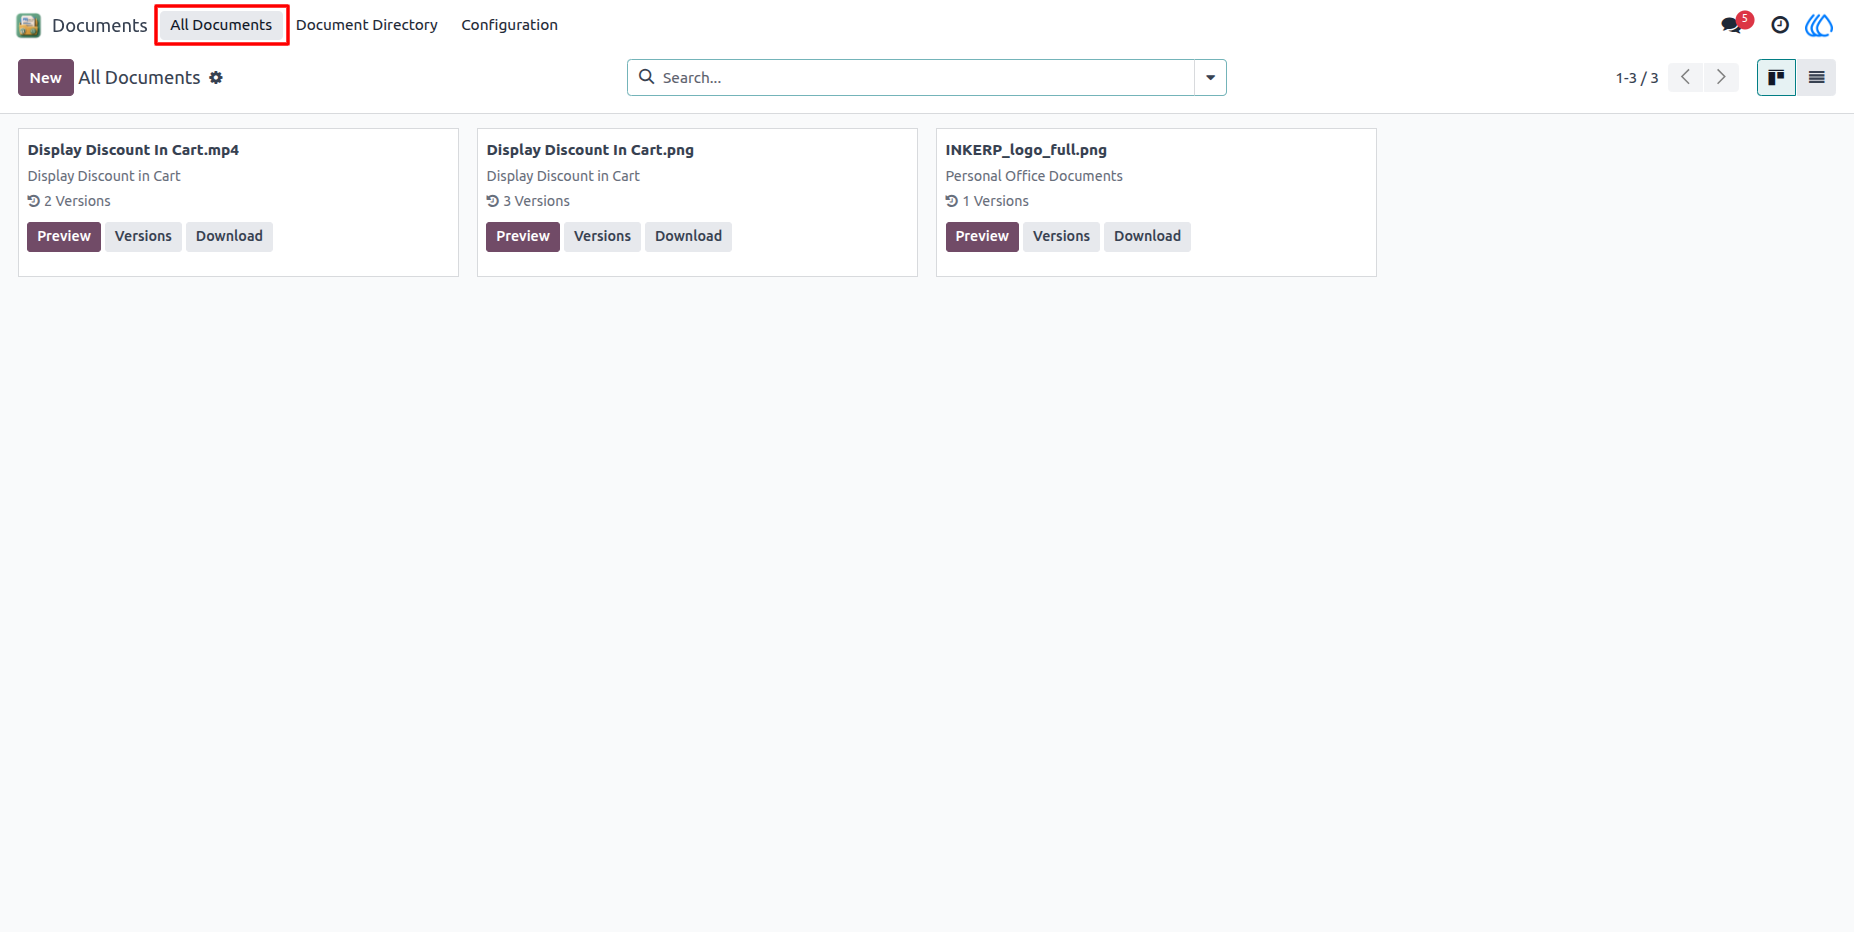Open the Configuration menu

509,25
